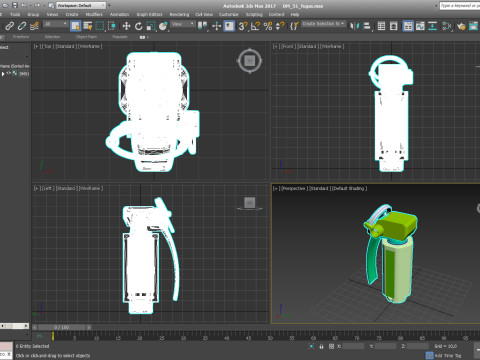Toggle the Percent Snap button
This screenshot has width=480, height=360.
point(268,26)
